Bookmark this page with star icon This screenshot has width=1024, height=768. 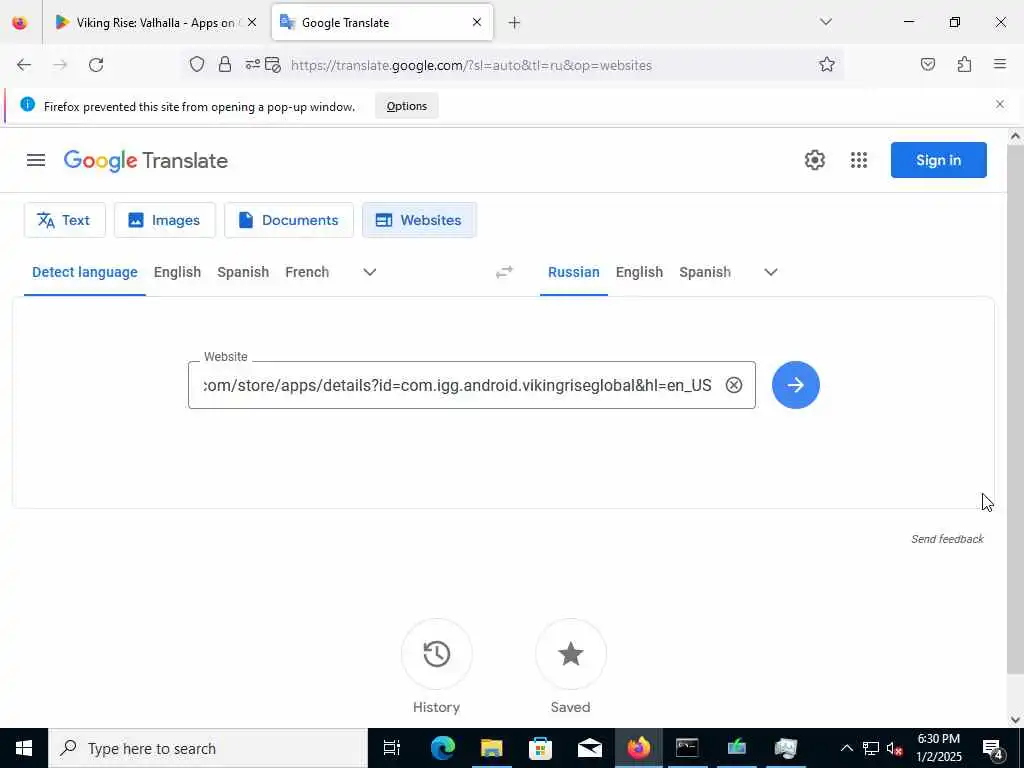tap(827, 65)
